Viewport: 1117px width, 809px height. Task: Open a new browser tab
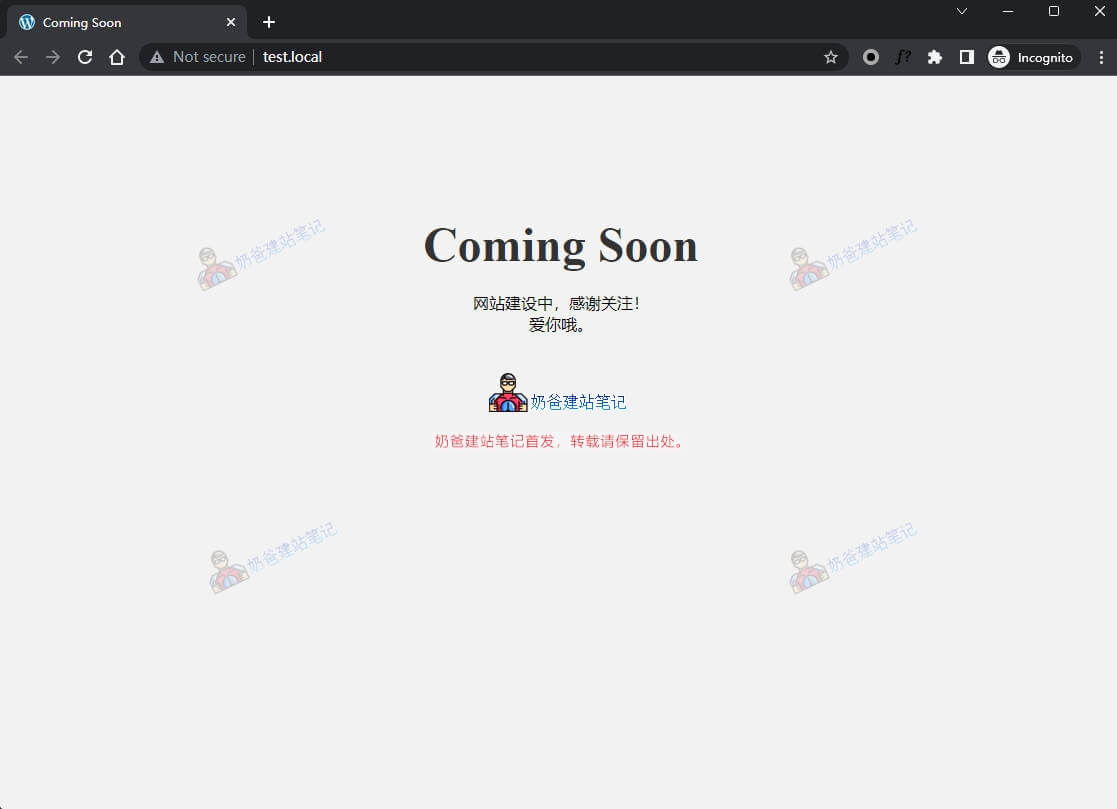pyautogui.click(x=268, y=21)
